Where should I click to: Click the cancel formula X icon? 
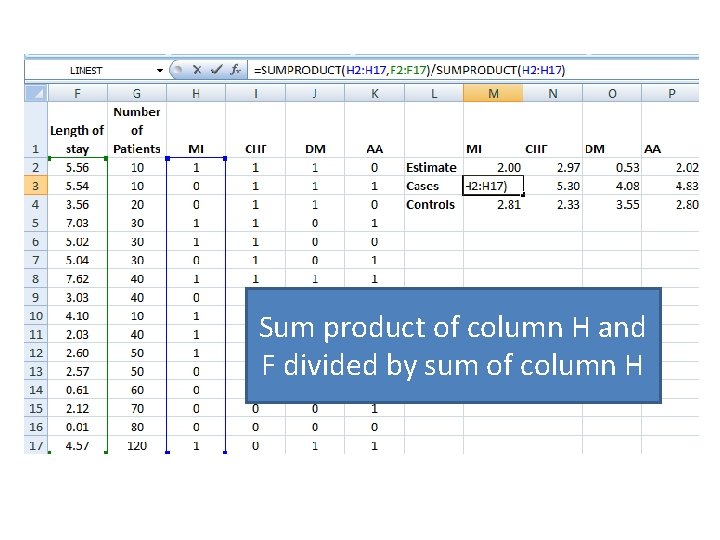tap(197, 70)
